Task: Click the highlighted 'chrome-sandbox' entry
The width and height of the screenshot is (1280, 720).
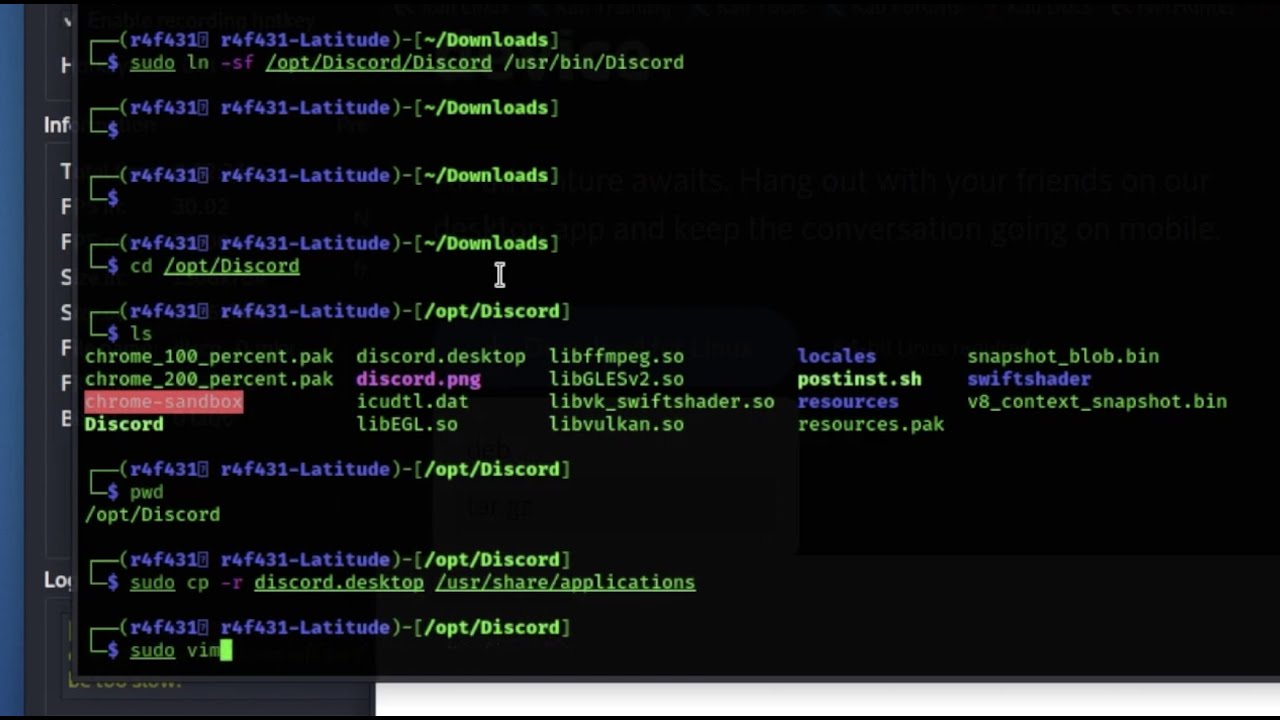Action: click(164, 402)
